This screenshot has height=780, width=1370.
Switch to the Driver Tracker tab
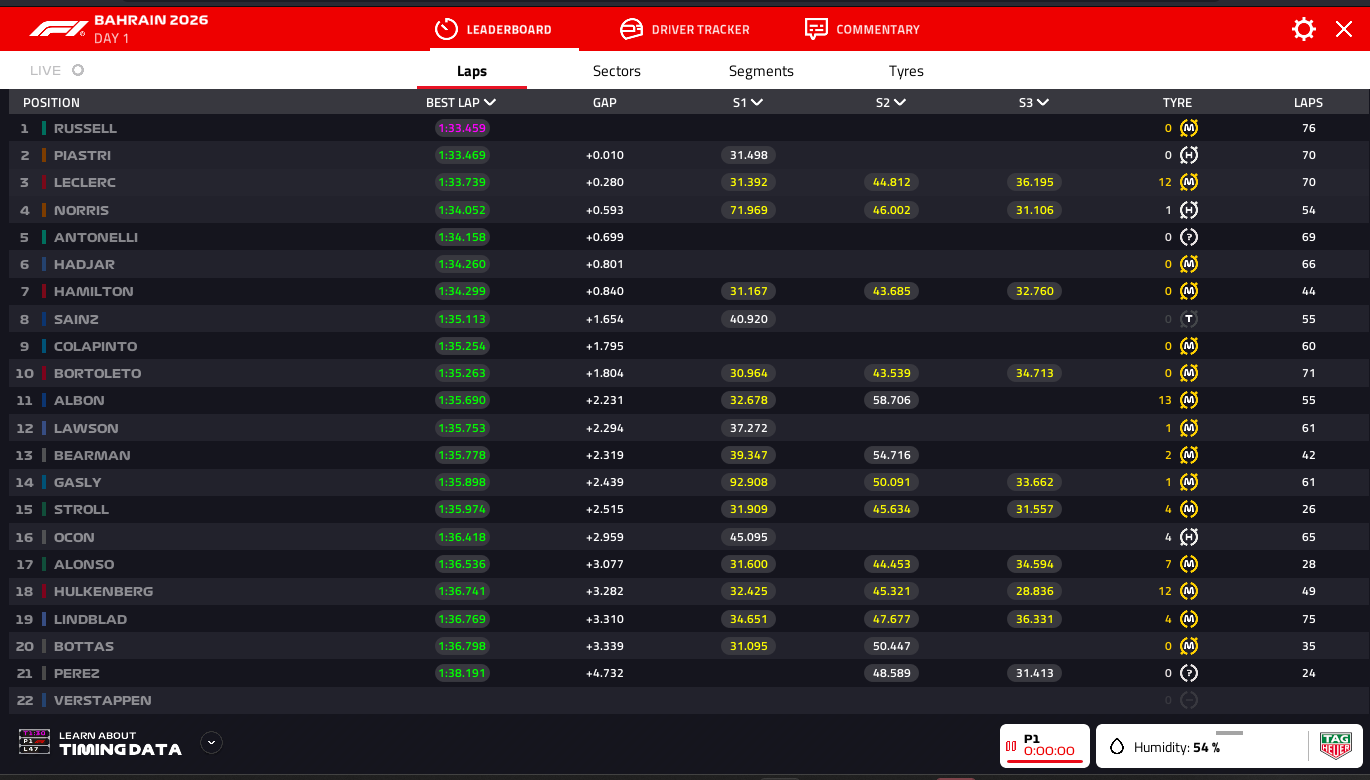[x=684, y=29]
